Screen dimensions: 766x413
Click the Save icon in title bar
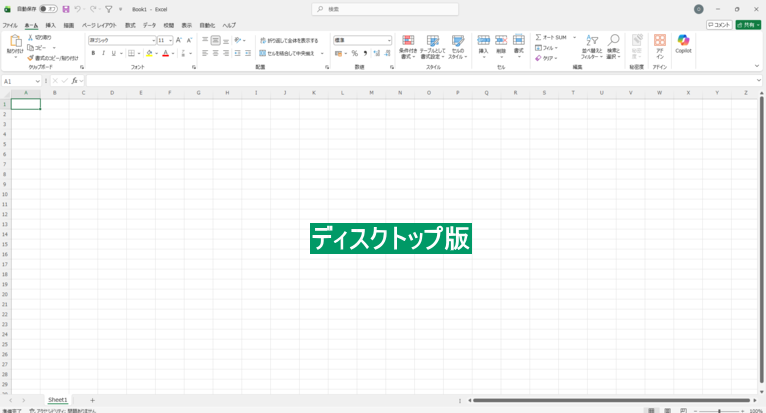[x=66, y=9]
